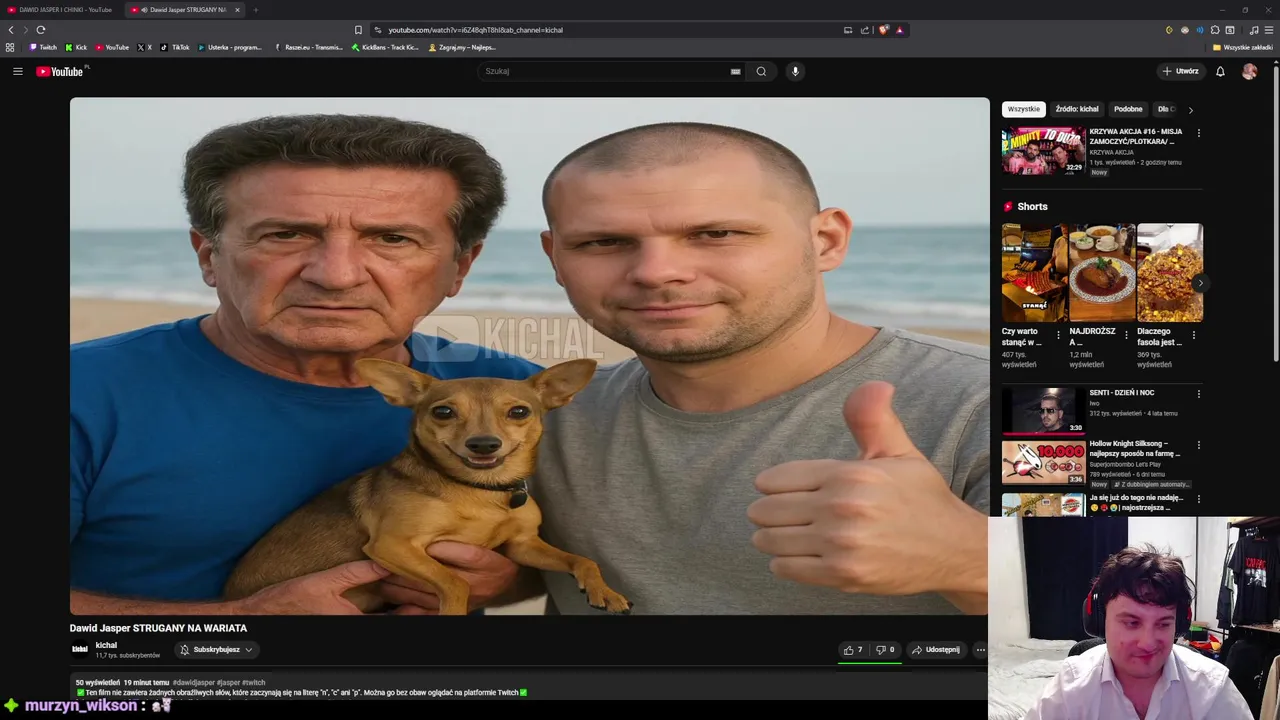The width and height of the screenshot is (1280, 720).
Task: Click the Brave Shields lion icon
Action: [x=883, y=30]
